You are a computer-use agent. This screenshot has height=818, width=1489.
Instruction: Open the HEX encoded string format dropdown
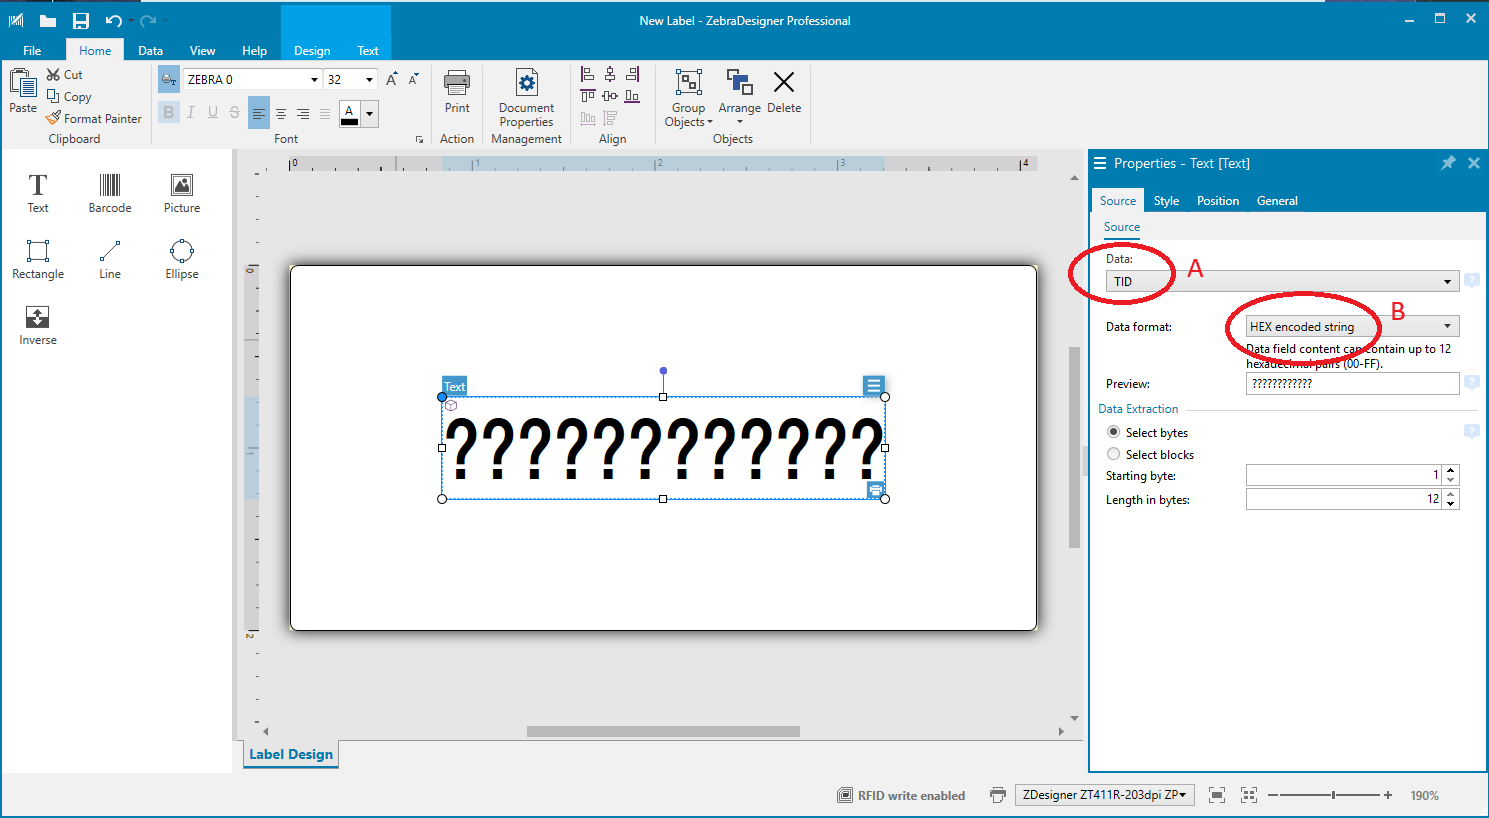coord(1352,326)
